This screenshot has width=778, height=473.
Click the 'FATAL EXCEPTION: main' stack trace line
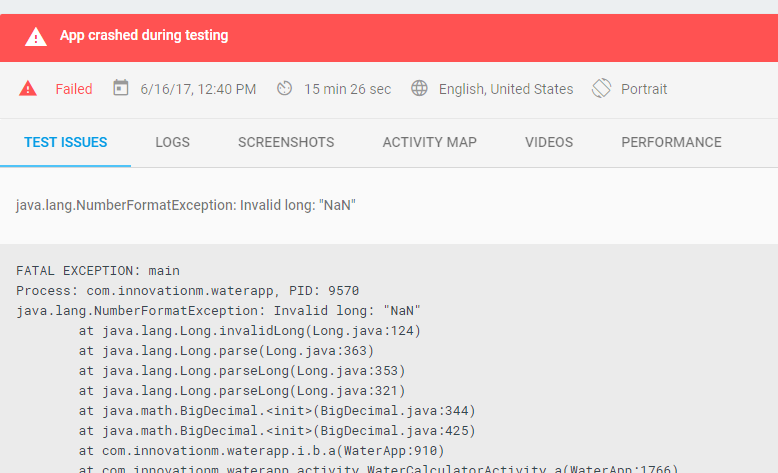[98, 270]
